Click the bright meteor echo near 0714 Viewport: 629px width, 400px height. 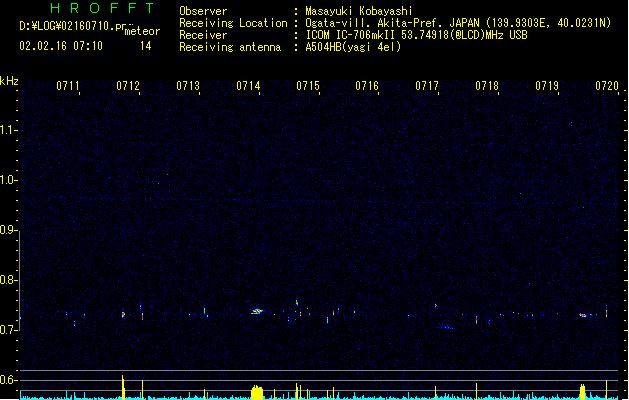click(x=257, y=311)
